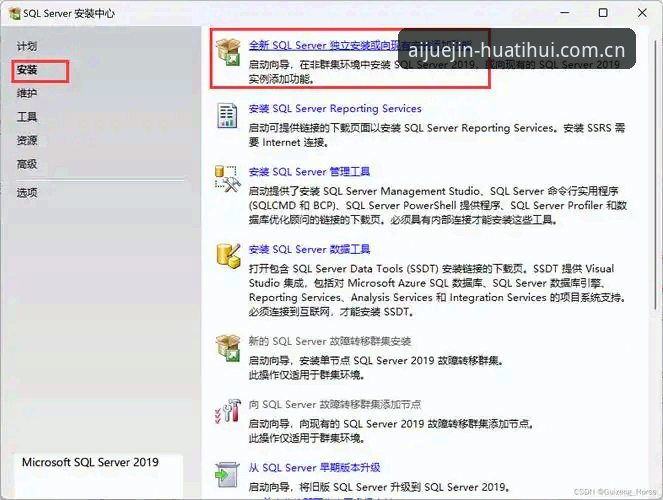Screen dimensions: 663x500
Task: Click the Microsoft SQL Server 2019 label
Action: coord(90,462)
